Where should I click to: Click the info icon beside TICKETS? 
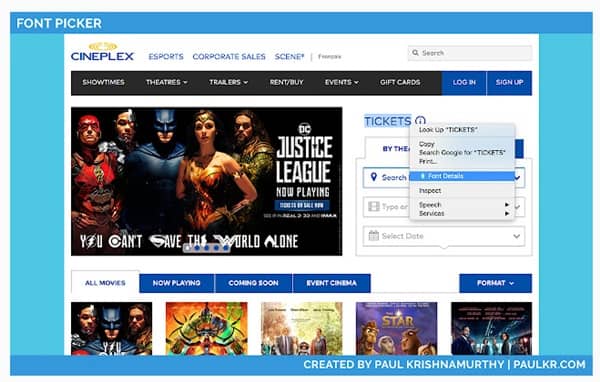point(420,121)
